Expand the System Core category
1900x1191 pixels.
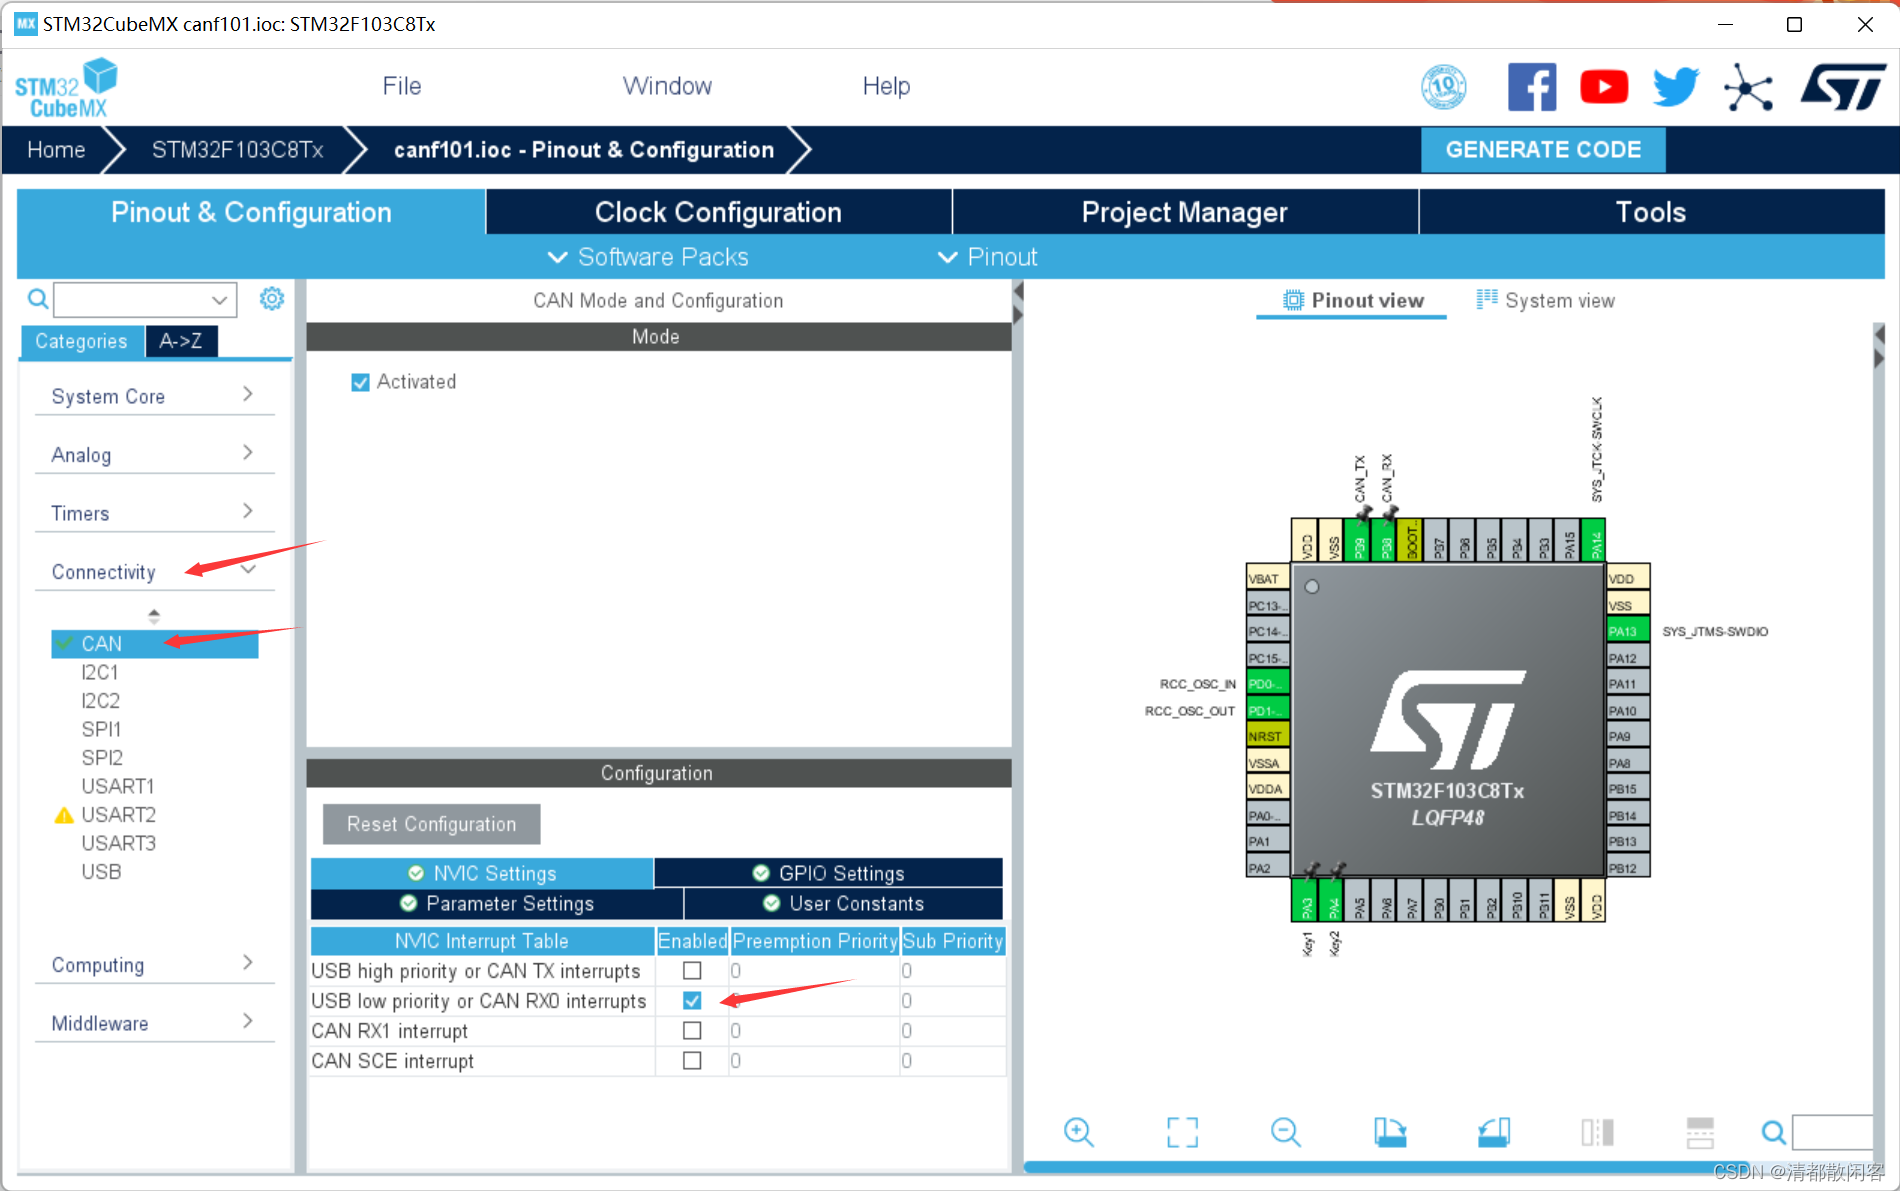154,396
